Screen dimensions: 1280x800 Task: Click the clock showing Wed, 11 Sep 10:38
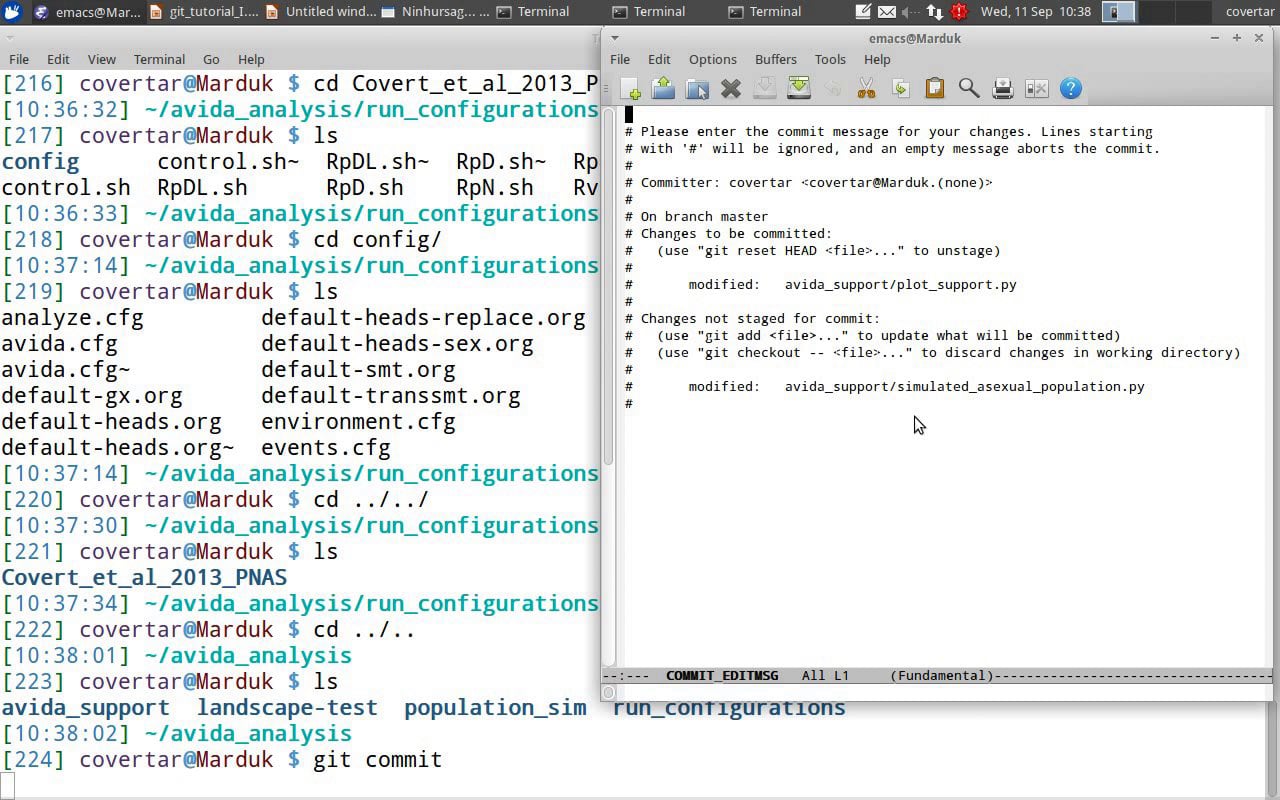click(1036, 12)
